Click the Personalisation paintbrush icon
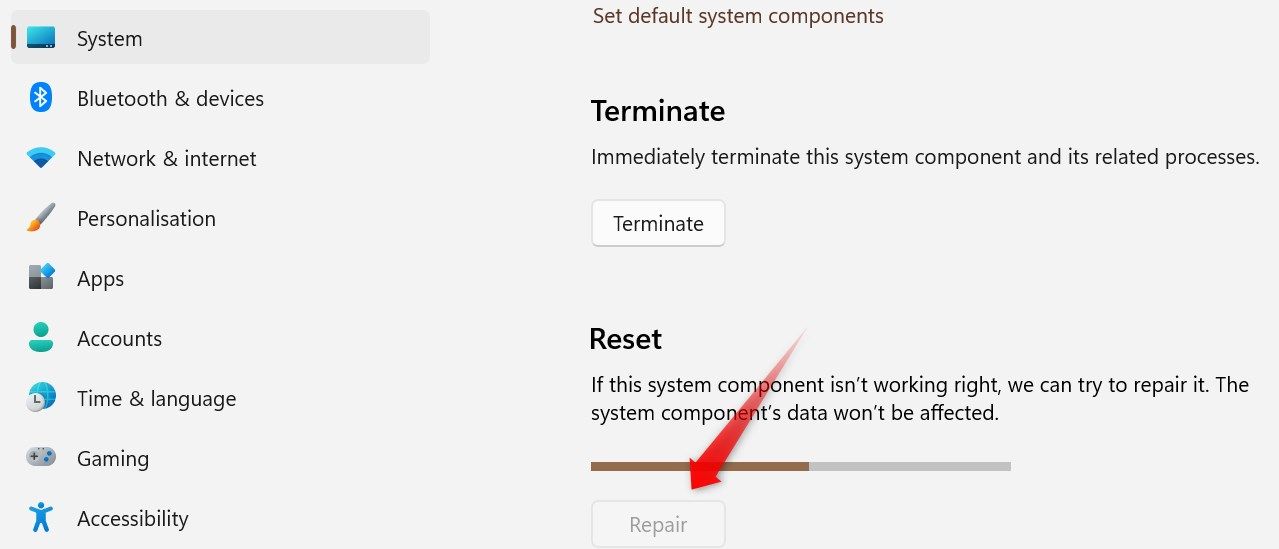The image size is (1279, 549). pos(41,218)
